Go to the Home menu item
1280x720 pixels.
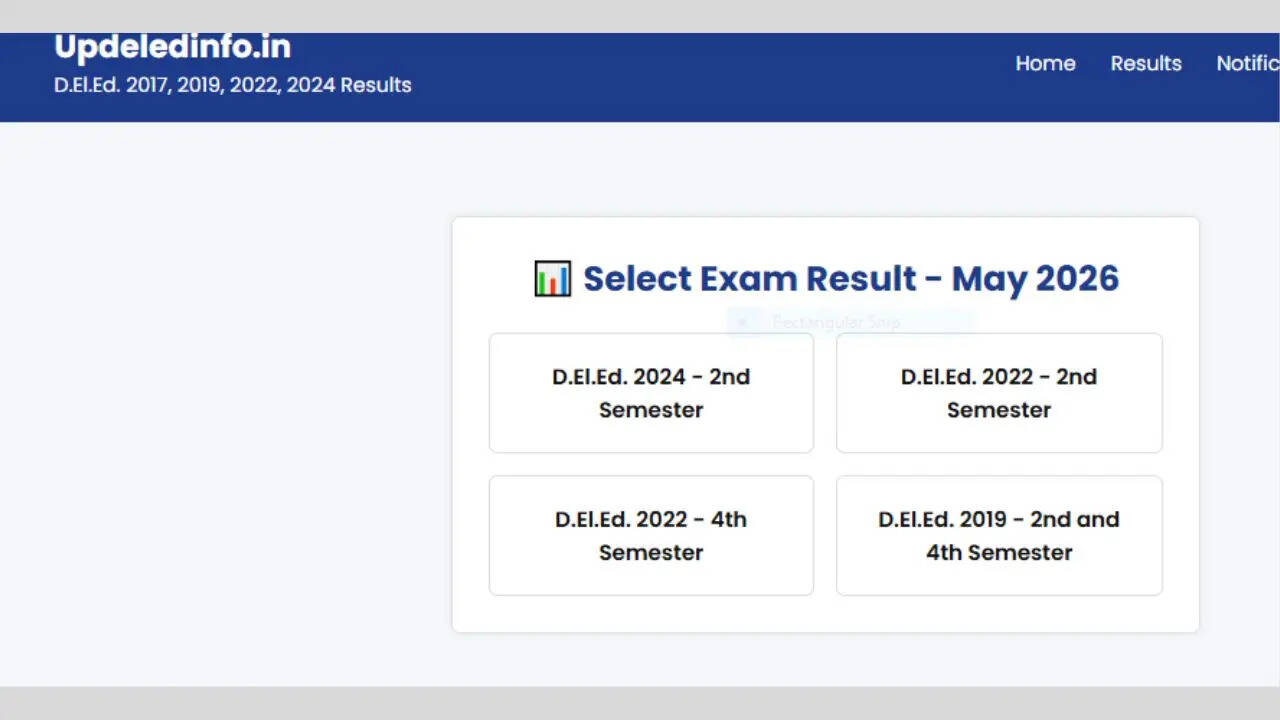1045,63
